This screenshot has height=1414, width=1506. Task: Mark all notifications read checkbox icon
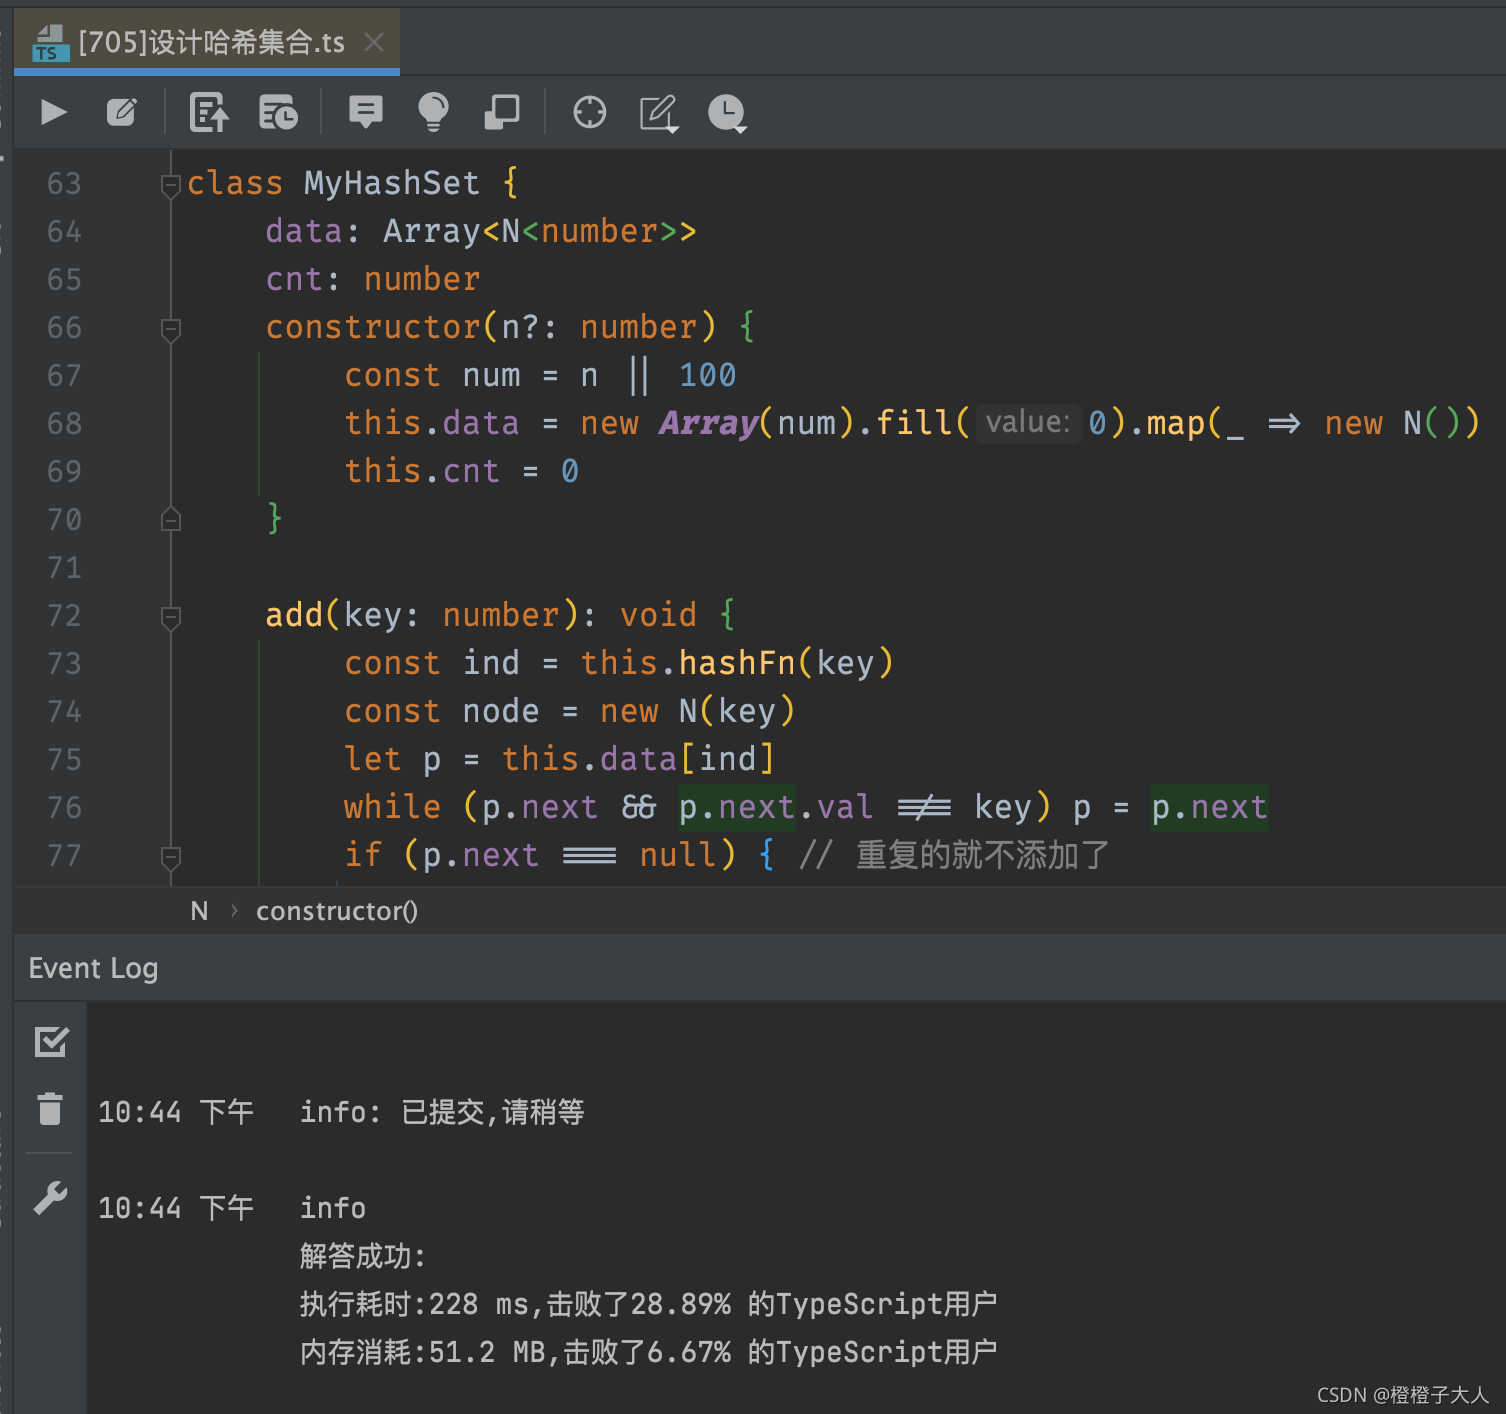click(51, 1042)
